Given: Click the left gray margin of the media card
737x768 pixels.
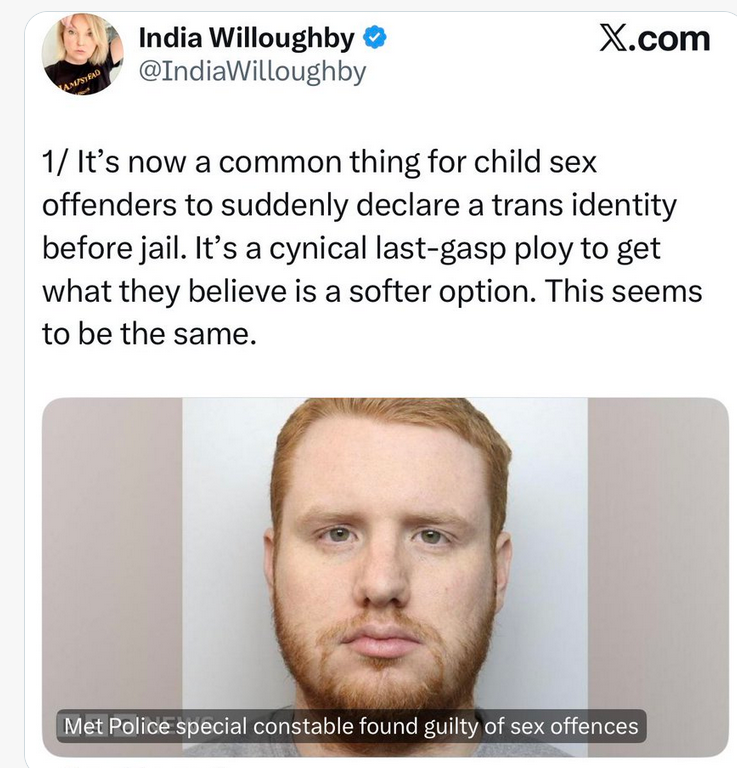Looking at the screenshot, I should point(112,577).
